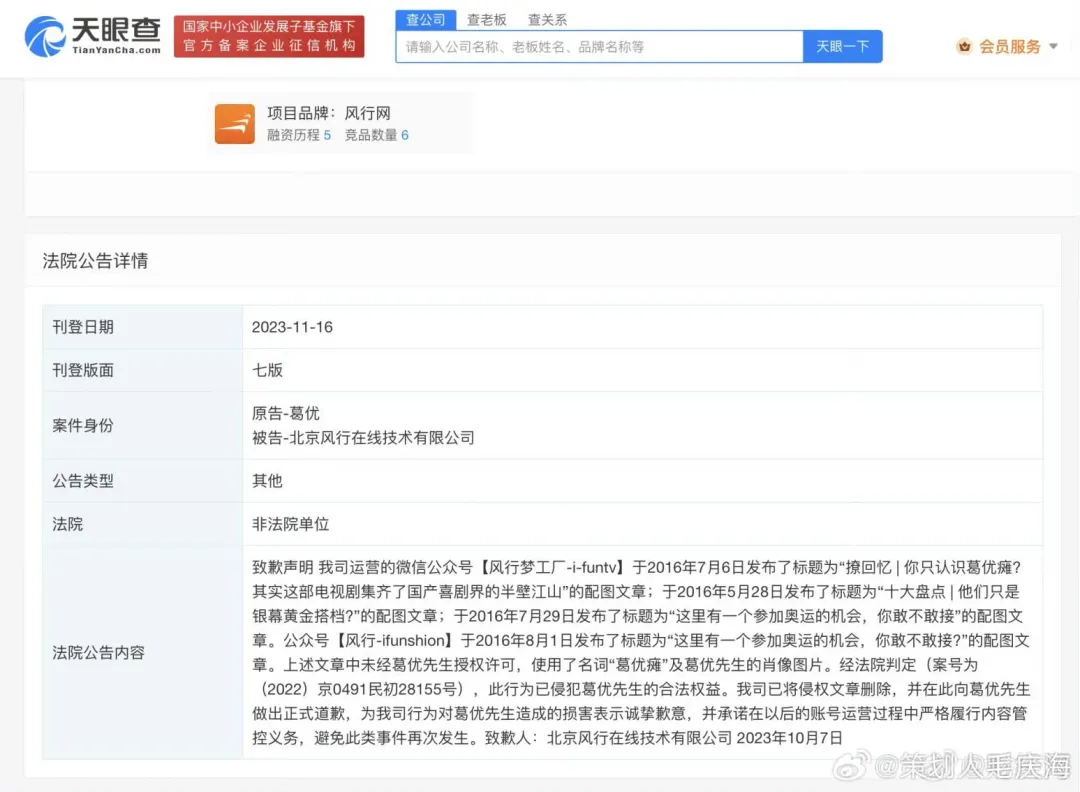Open the 竞品数量 6 link

tap(376, 135)
